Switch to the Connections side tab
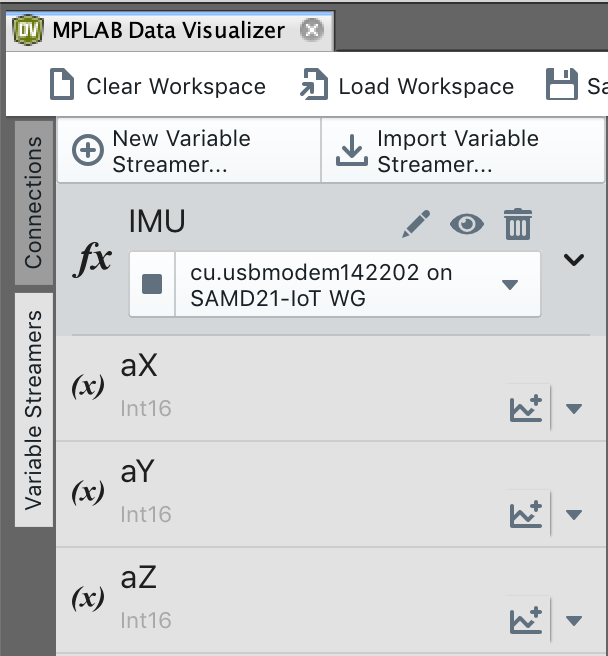 pos(34,202)
